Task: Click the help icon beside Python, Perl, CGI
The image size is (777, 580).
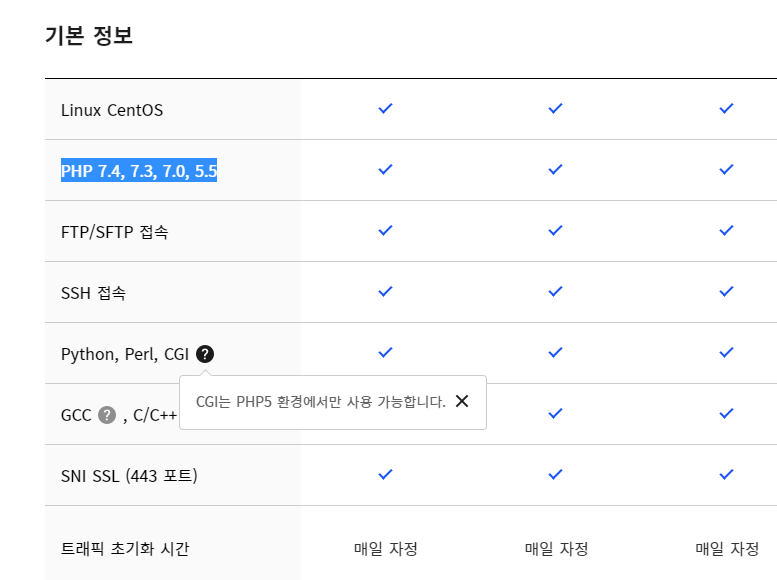Action: point(205,354)
